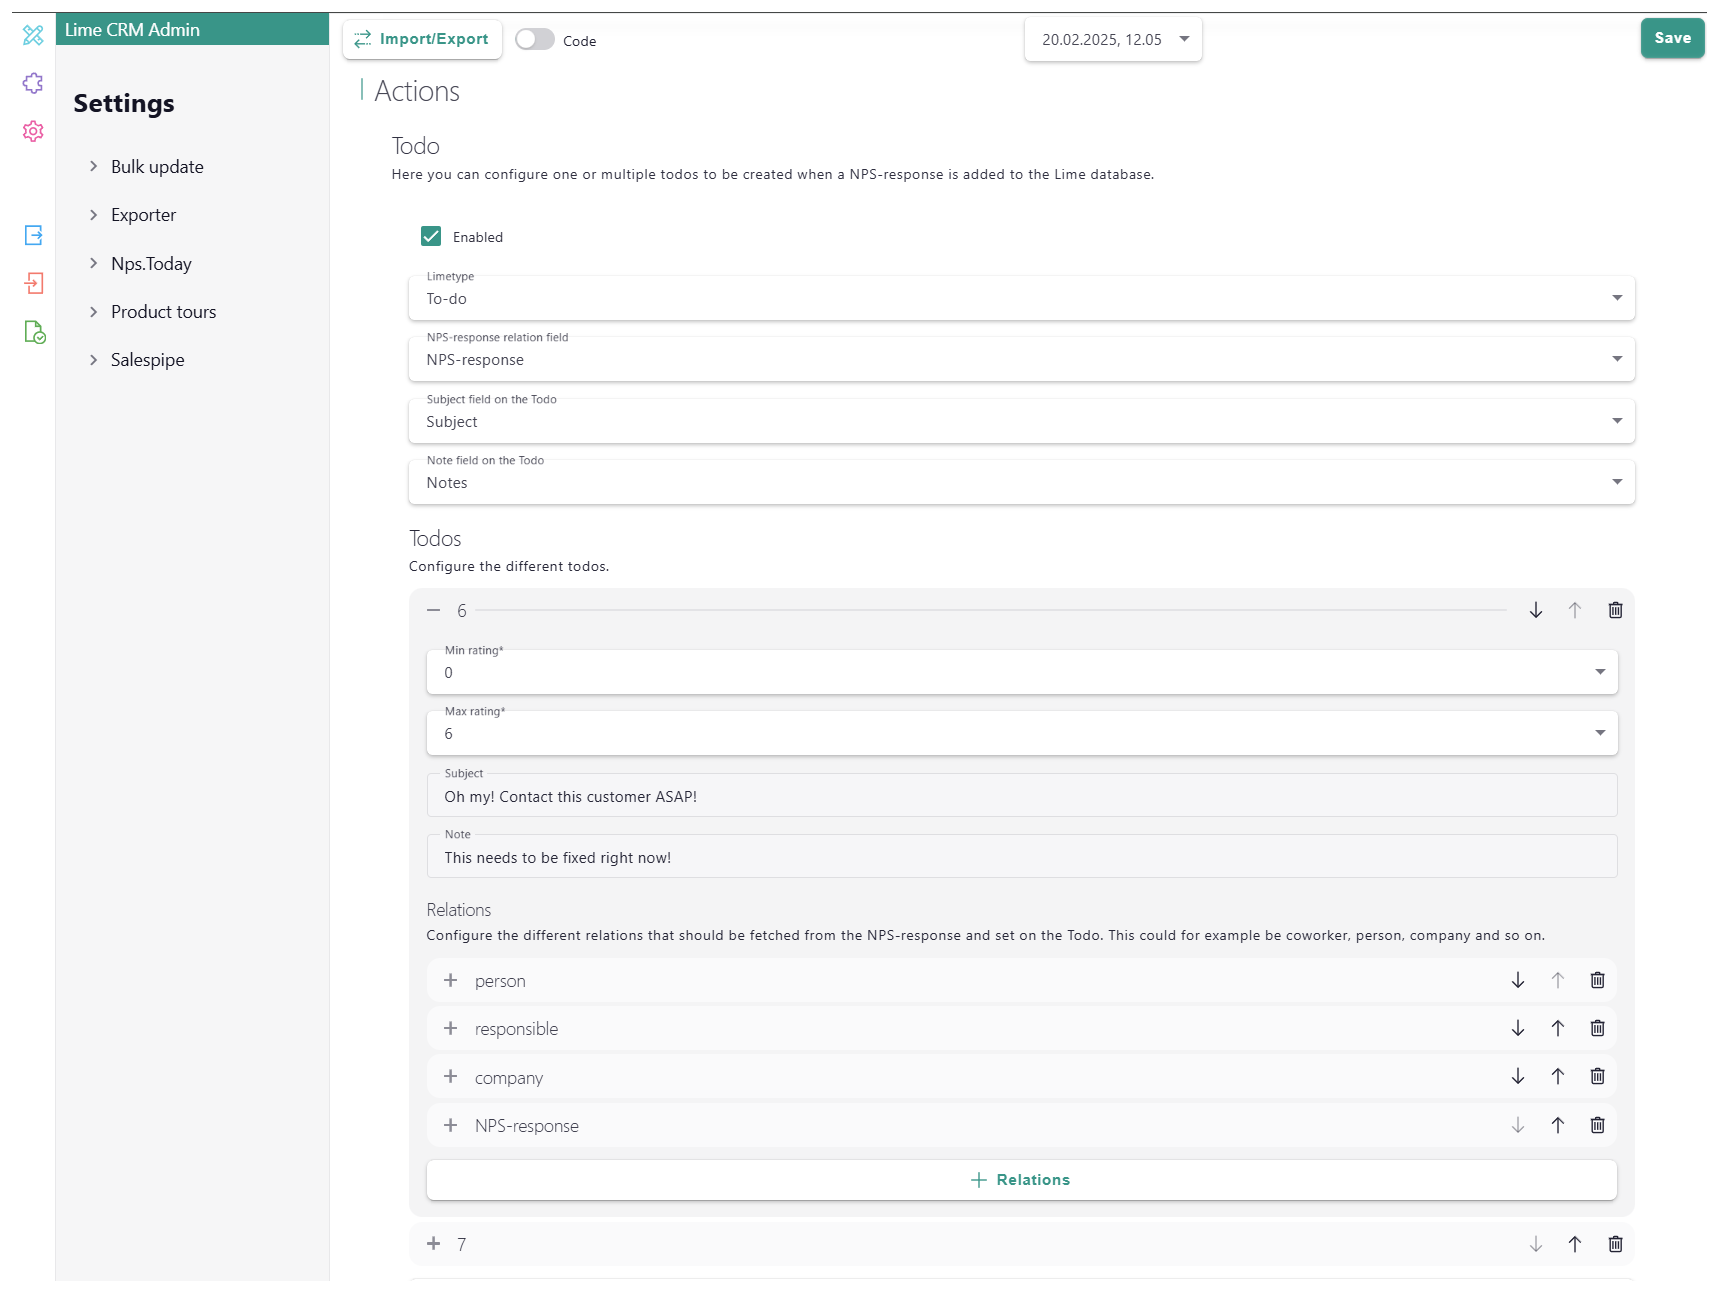Move todo 7 up with arrow
This screenshot has width=1716, height=1290.
click(x=1574, y=1244)
